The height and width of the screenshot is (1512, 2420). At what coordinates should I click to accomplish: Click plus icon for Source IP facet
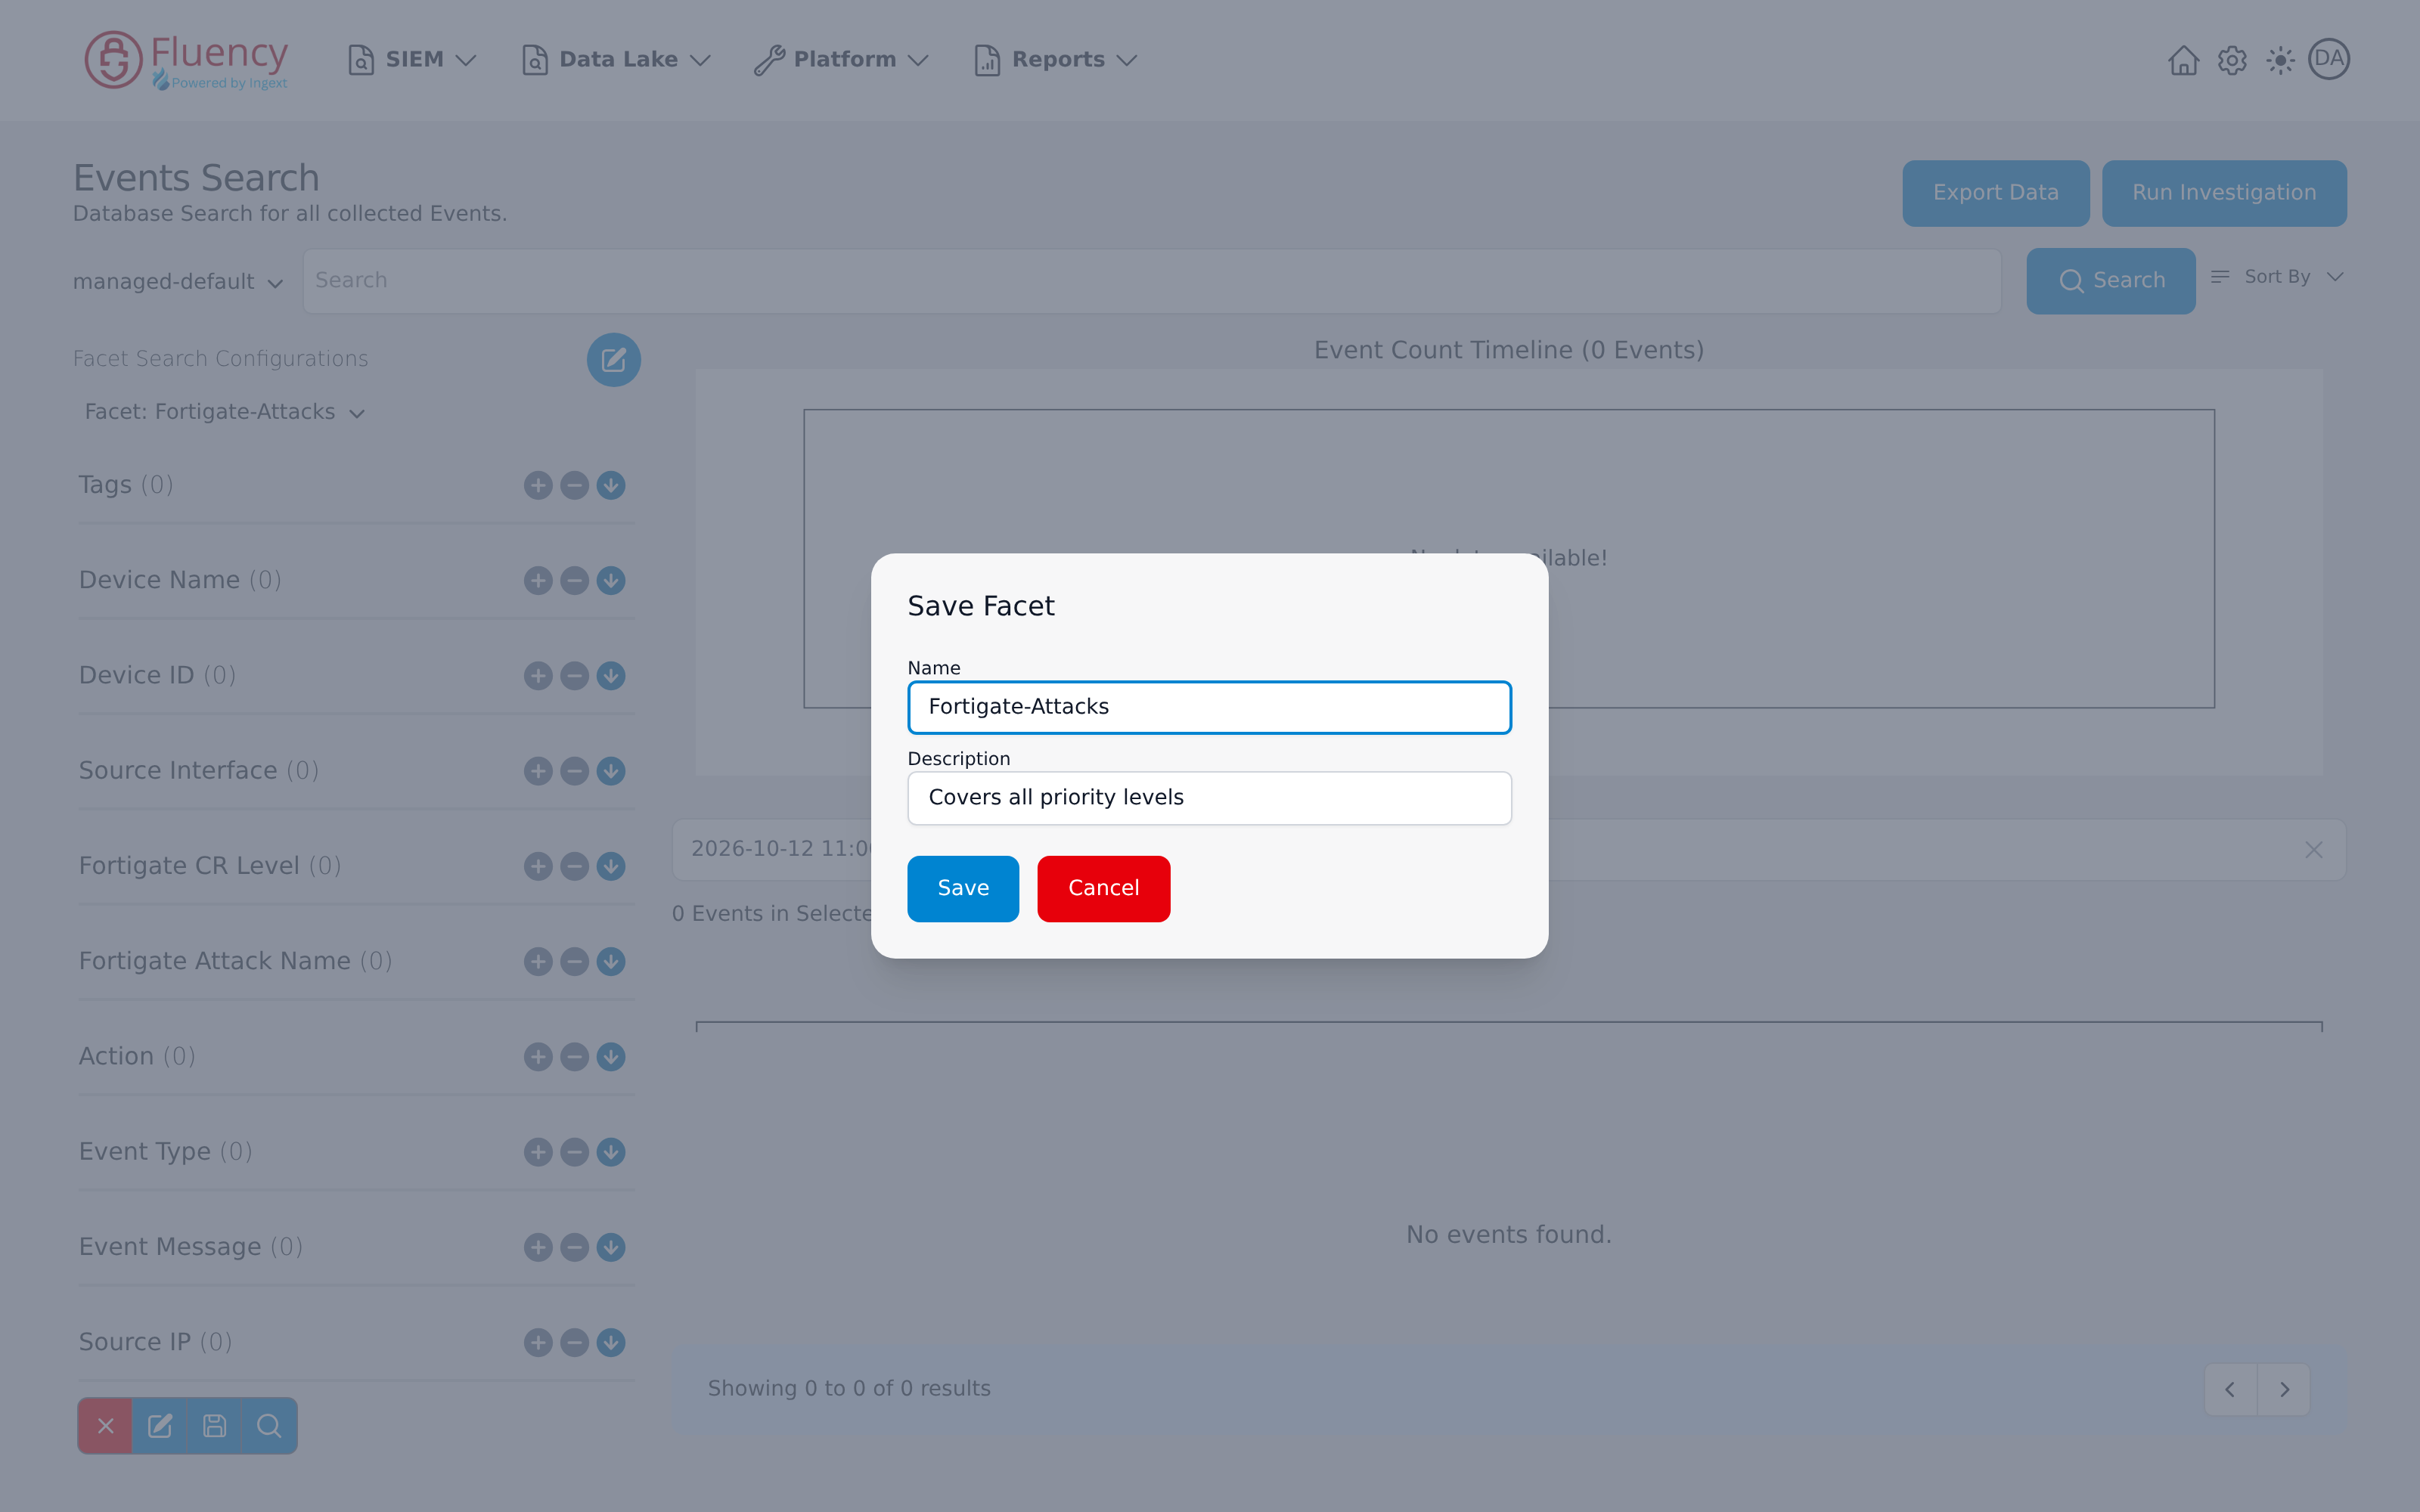pyautogui.click(x=538, y=1342)
